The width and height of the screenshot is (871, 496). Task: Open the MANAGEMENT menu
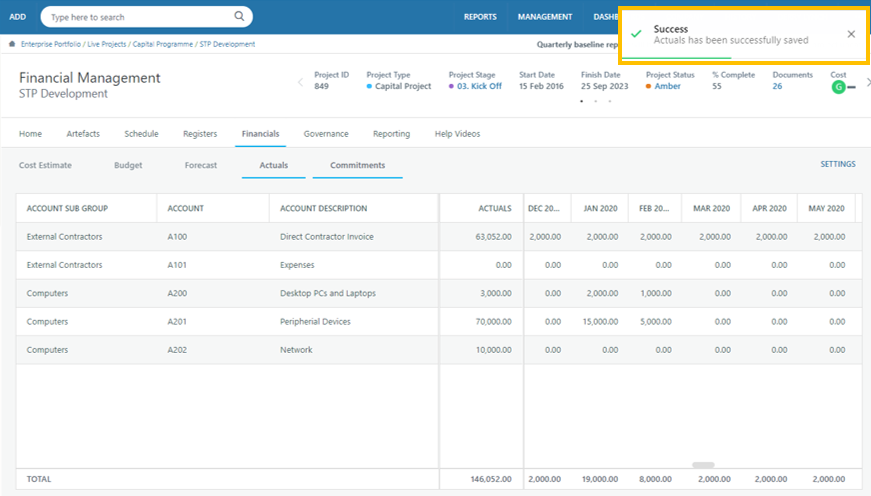tap(544, 17)
